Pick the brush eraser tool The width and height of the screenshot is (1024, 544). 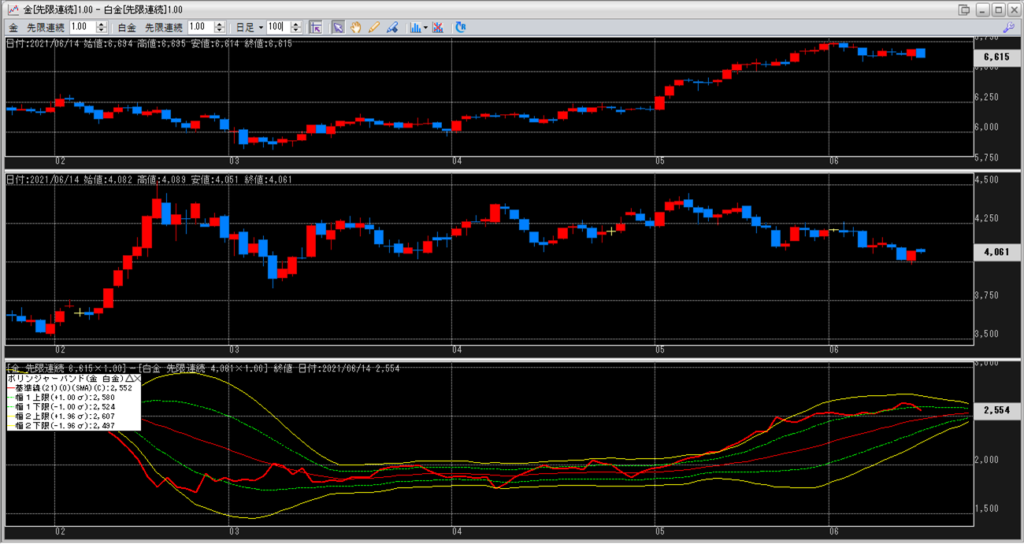(391, 27)
